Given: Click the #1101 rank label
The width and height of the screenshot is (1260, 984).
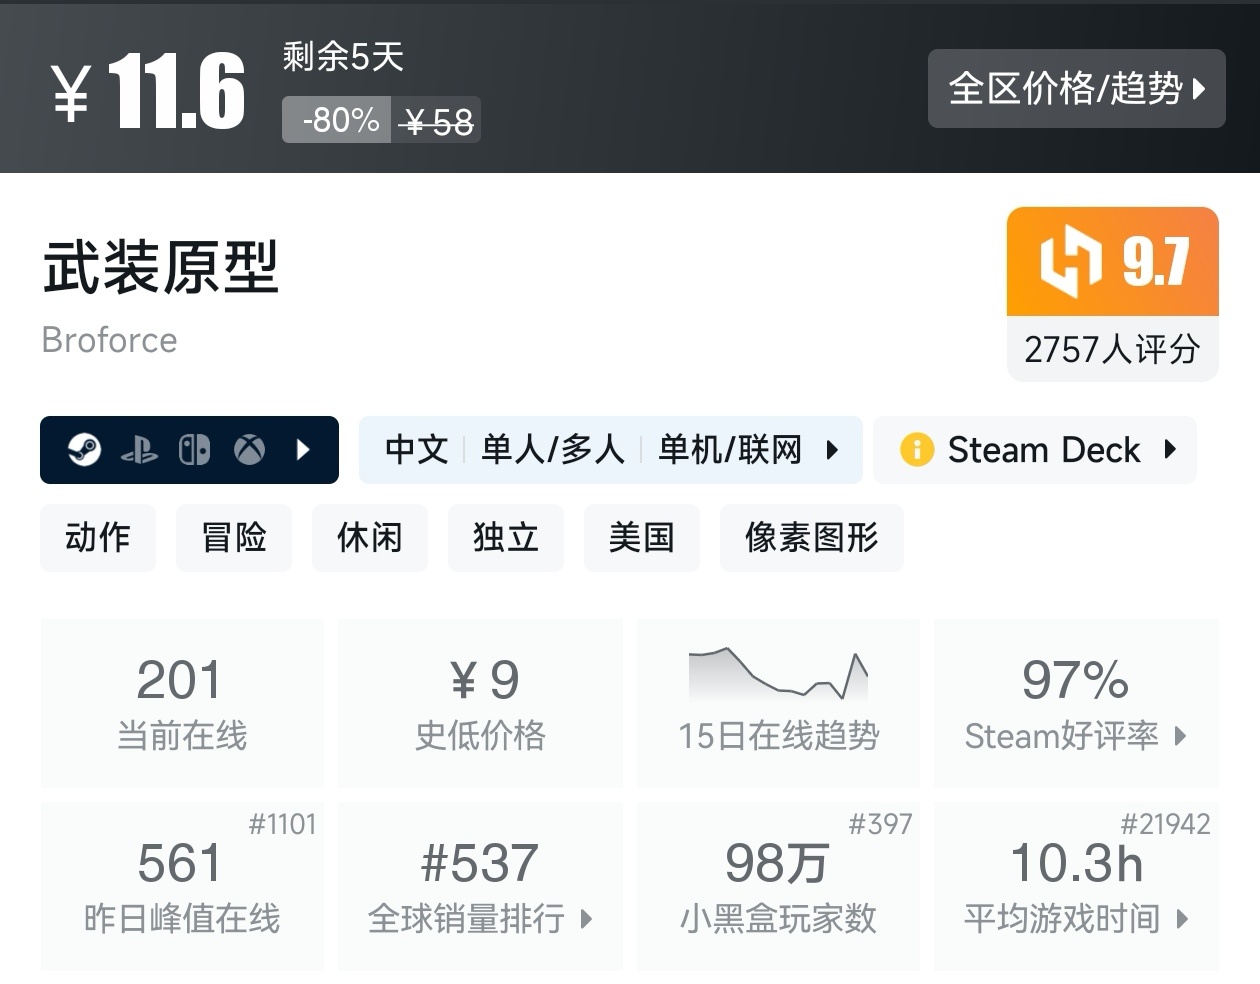Looking at the screenshot, I should (x=282, y=824).
